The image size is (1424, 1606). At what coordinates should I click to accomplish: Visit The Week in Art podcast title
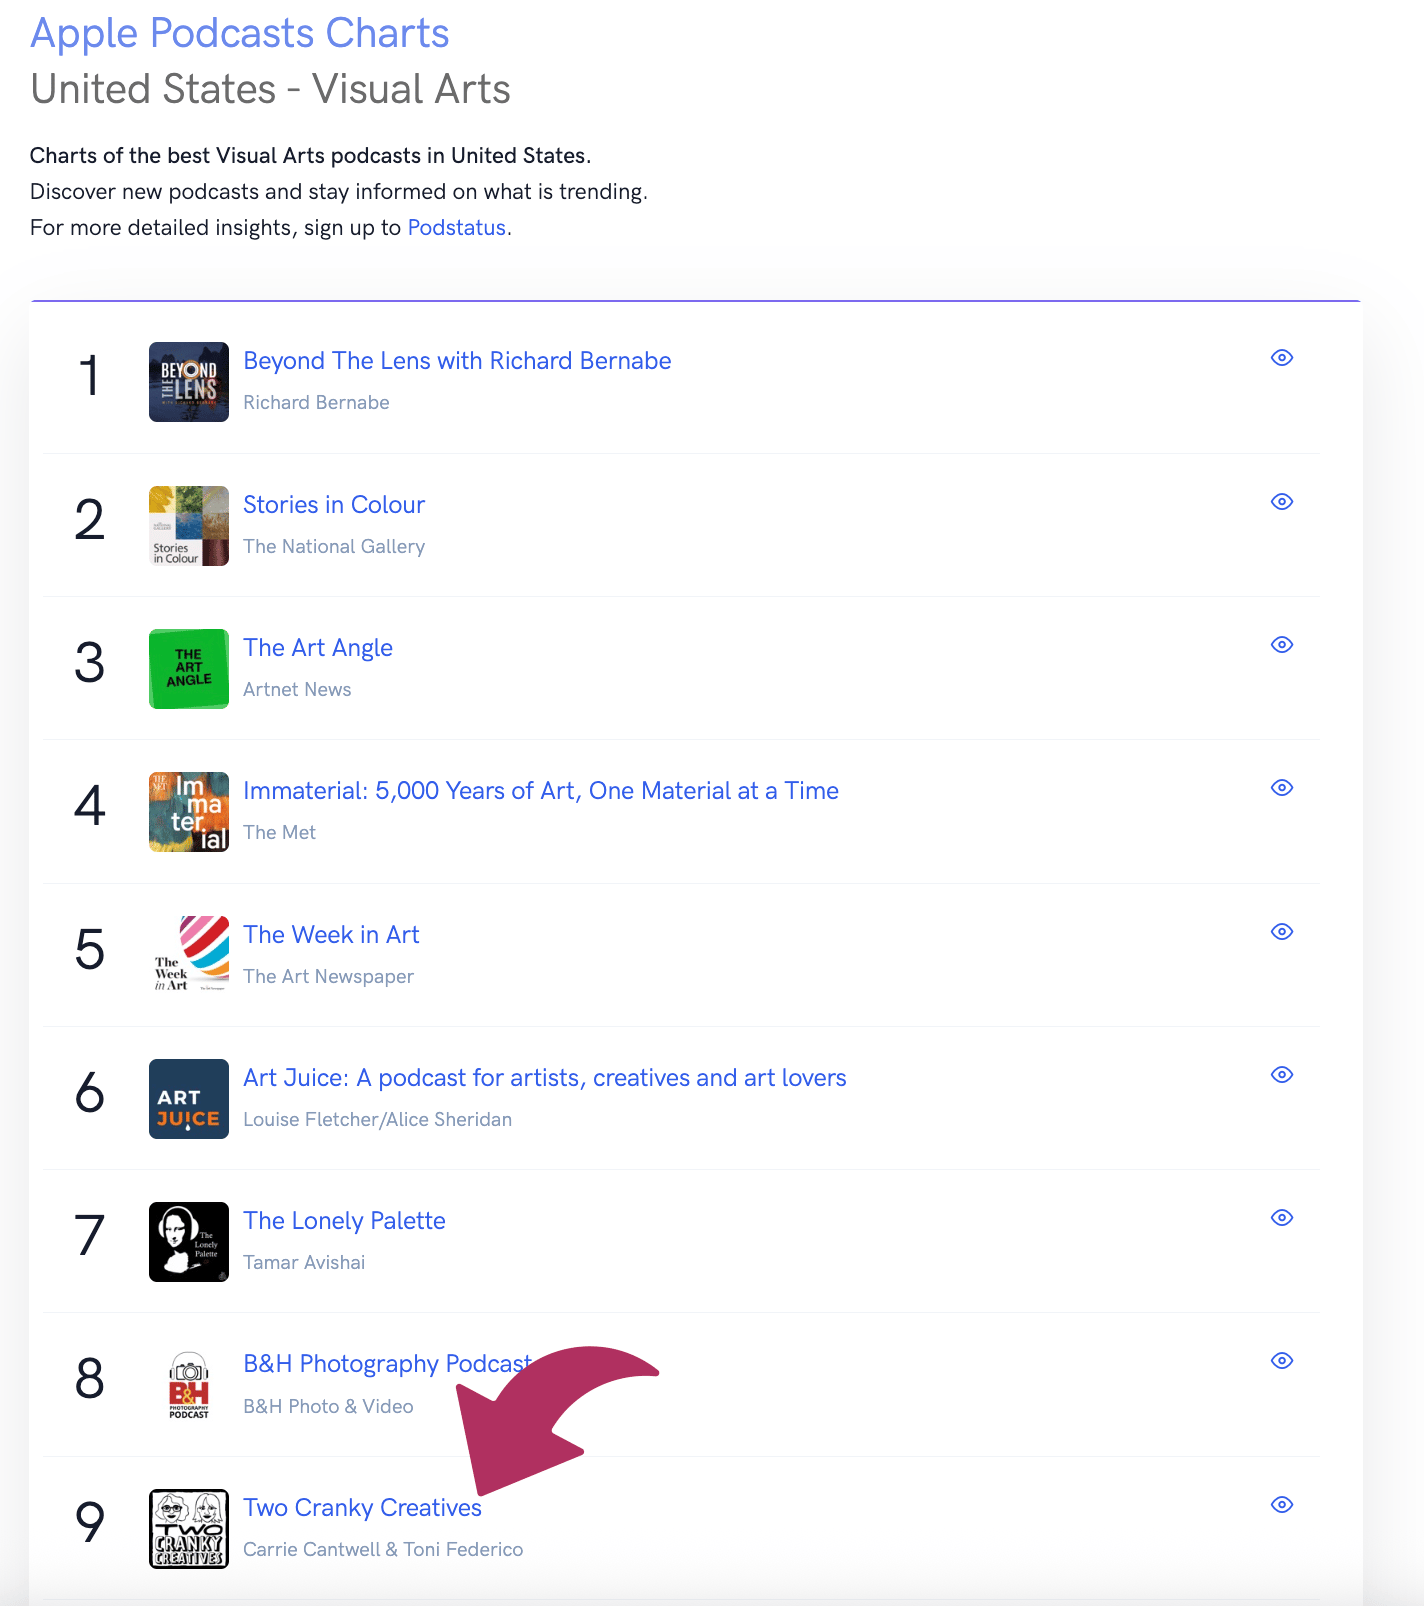(331, 935)
